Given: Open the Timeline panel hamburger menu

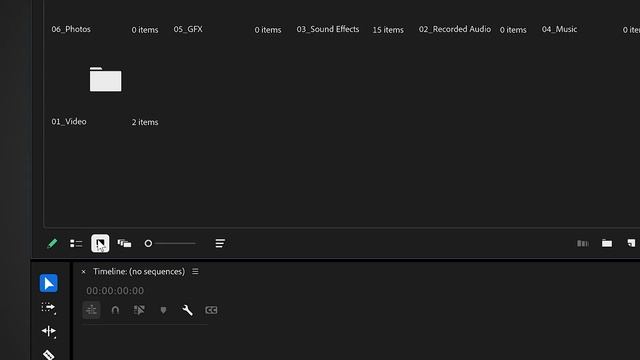Looking at the screenshot, I should point(195,271).
